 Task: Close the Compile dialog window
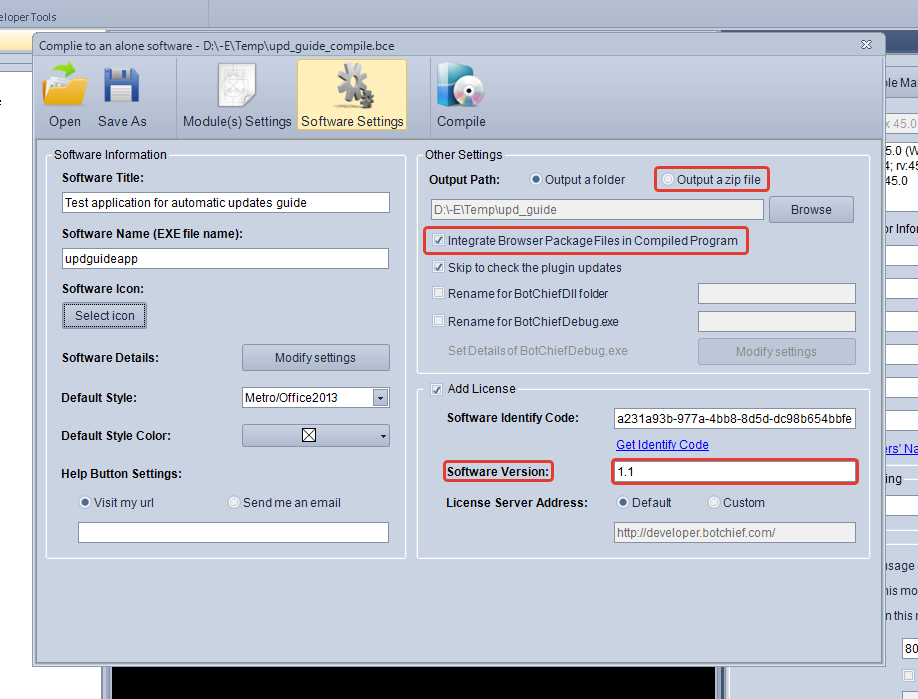tap(866, 45)
